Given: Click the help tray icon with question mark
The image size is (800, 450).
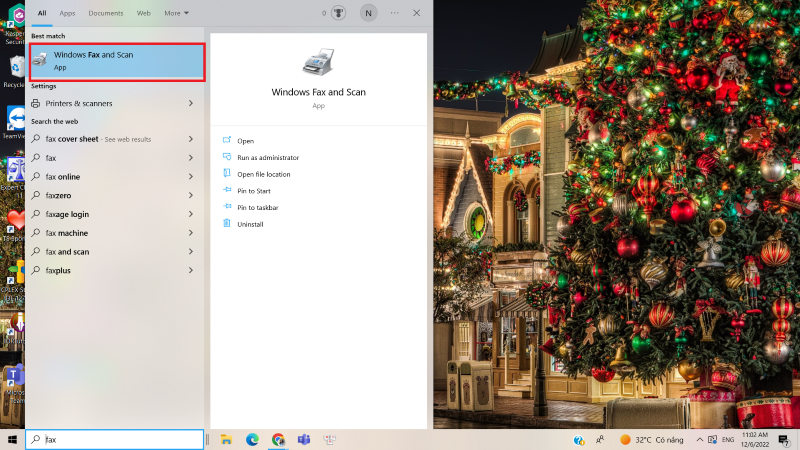Looking at the screenshot, I should (x=579, y=440).
